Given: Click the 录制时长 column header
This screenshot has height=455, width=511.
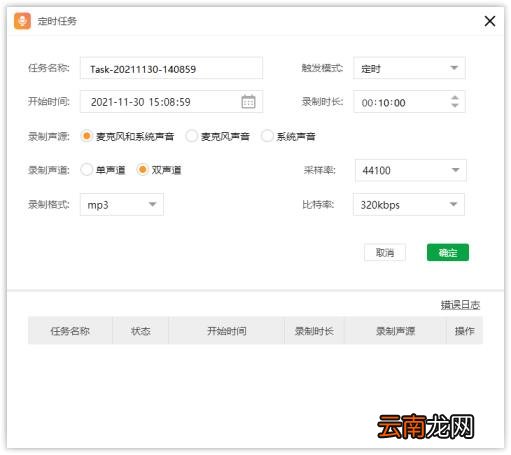Looking at the screenshot, I should point(314,331).
